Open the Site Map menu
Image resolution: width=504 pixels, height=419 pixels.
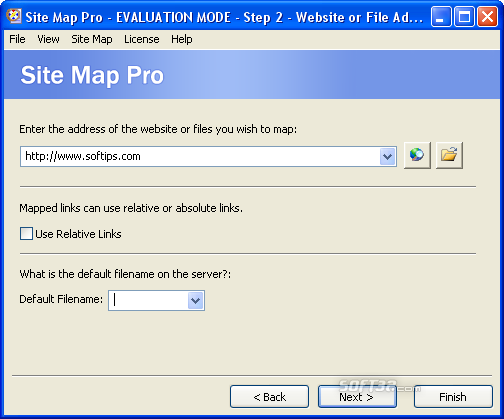pyautogui.click(x=92, y=39)
